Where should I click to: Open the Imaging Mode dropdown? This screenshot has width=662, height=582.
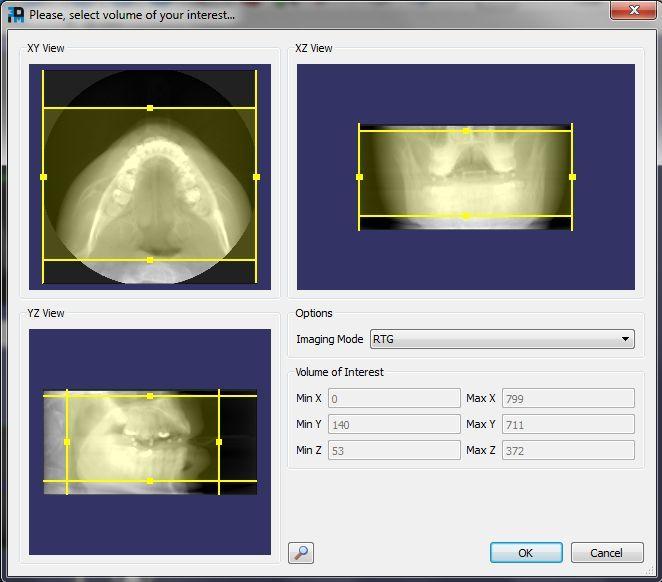click(x=502, y=340)
